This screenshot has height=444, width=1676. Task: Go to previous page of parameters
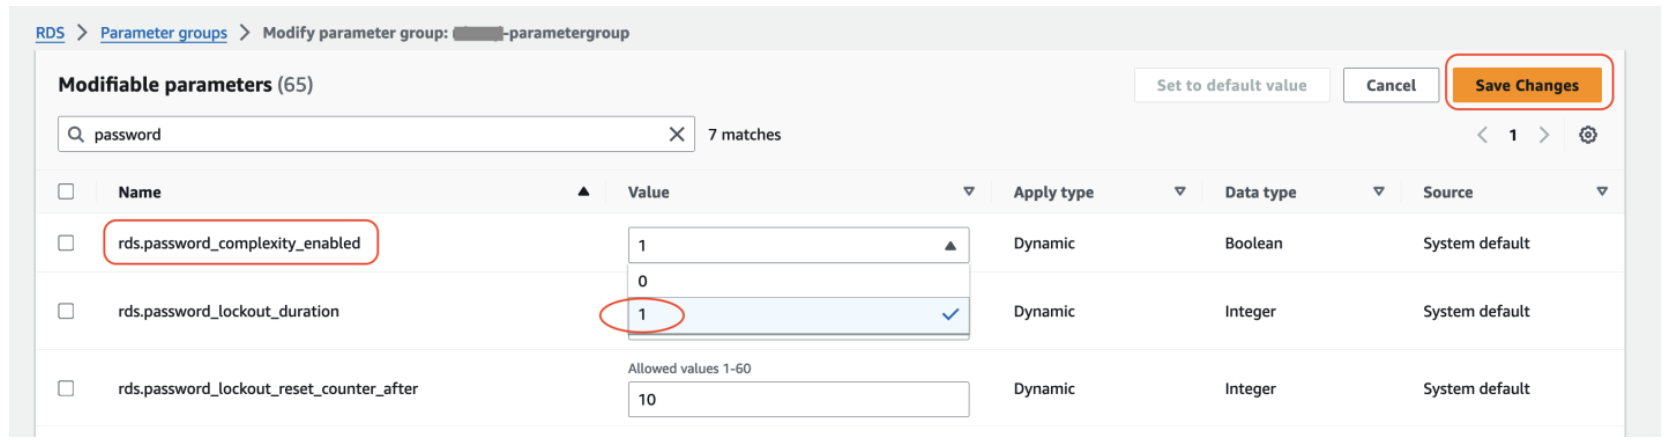(1482, 135)
